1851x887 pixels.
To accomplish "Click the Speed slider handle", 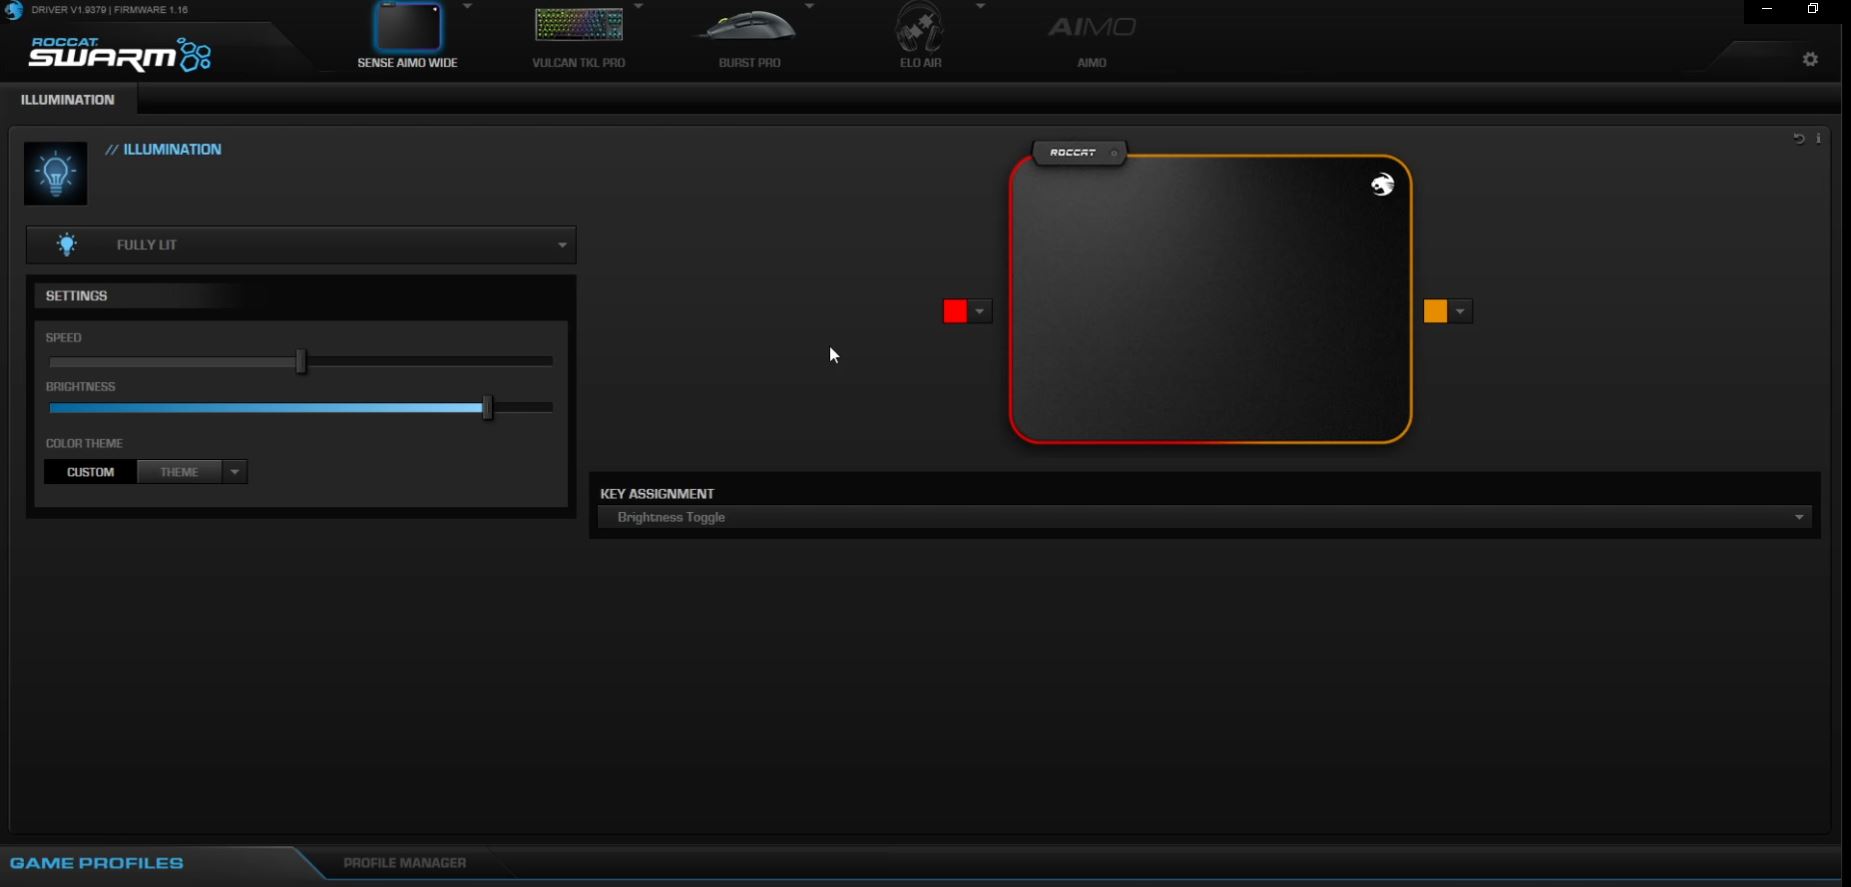I will pos(301,361).
